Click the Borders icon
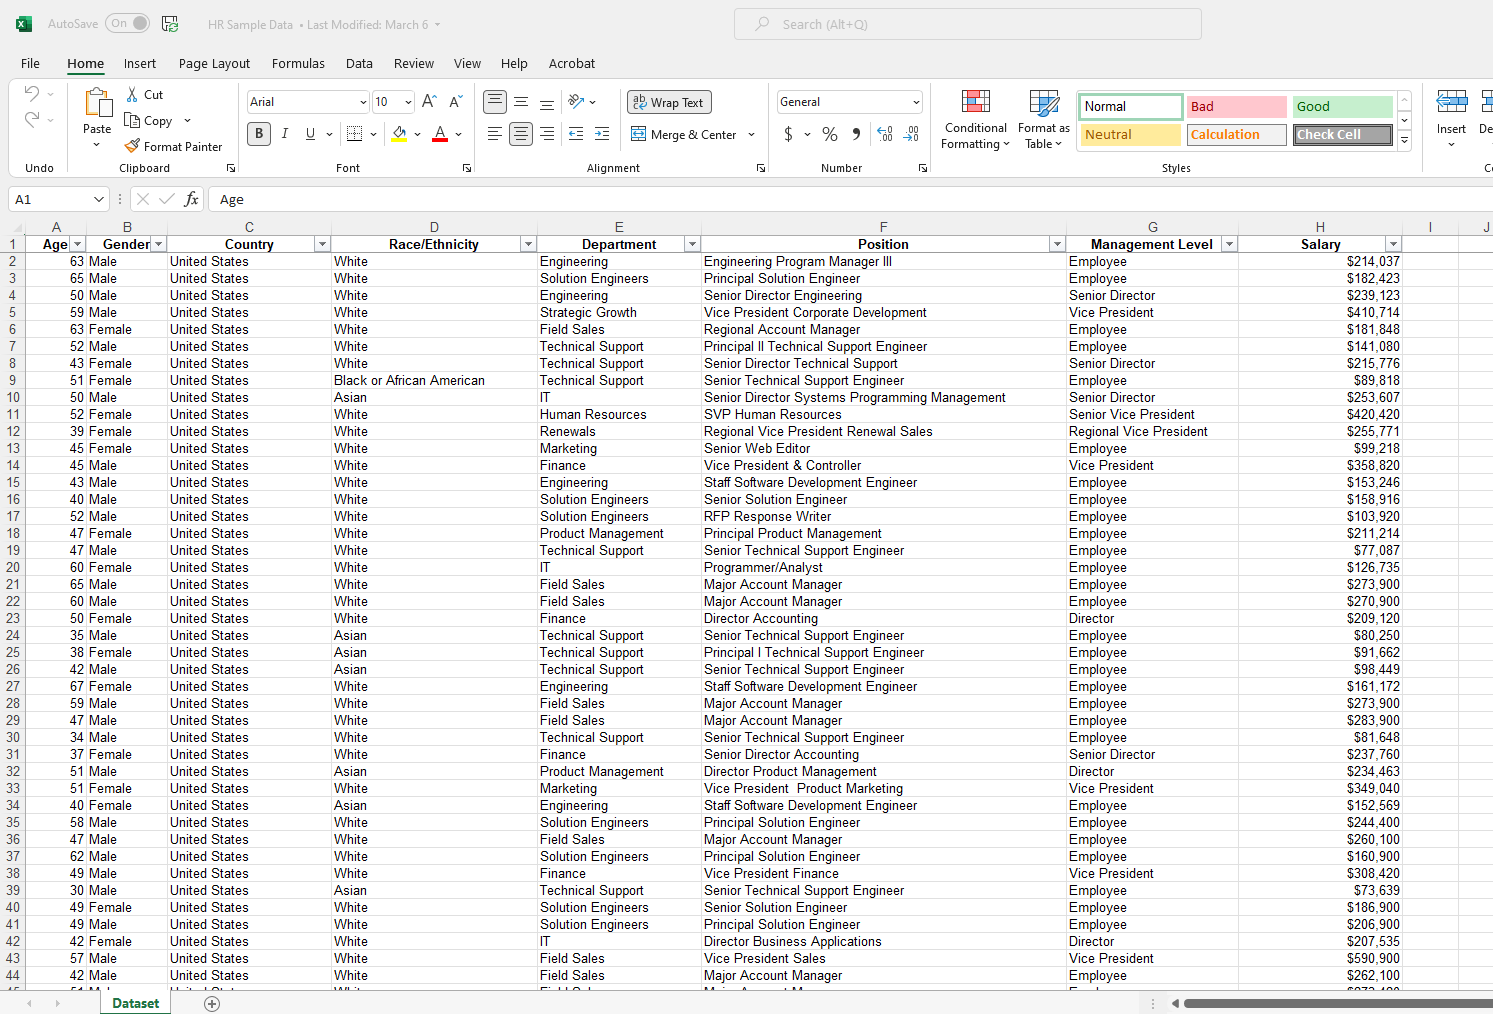 (354, 133)
